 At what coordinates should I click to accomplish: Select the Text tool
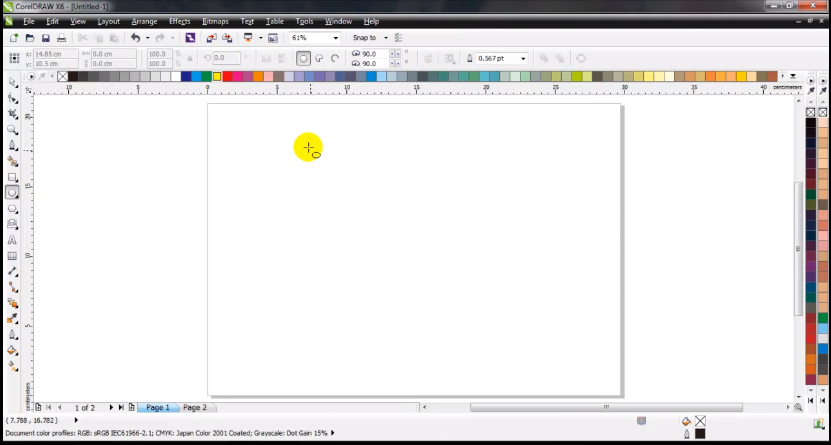click(x=13, y=240)
